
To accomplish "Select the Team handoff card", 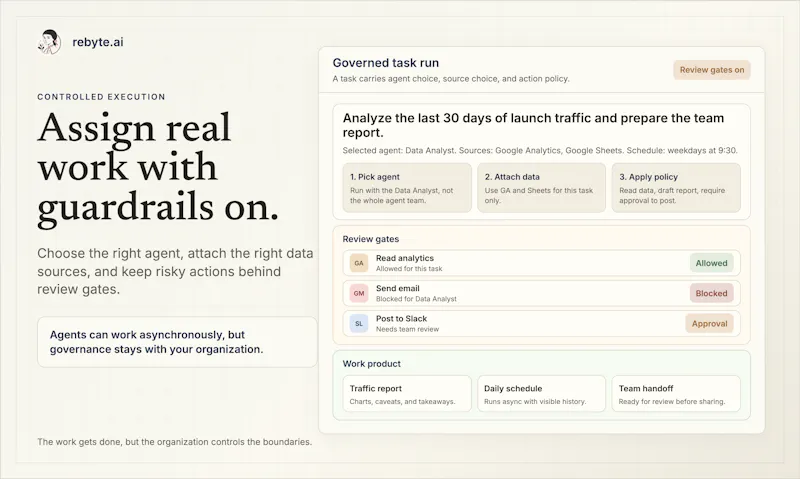I will click(676, 394).
